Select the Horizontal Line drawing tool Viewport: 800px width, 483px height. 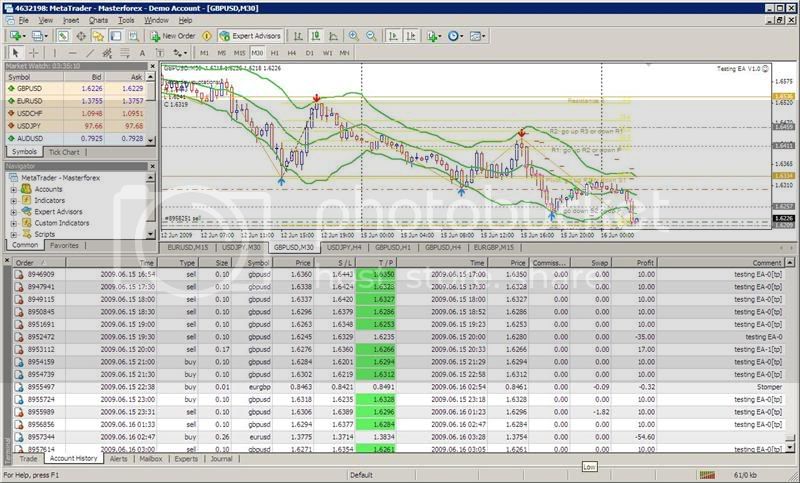(72, 53)
